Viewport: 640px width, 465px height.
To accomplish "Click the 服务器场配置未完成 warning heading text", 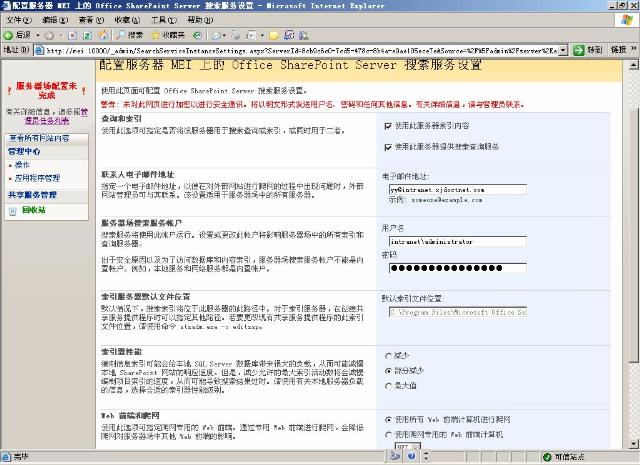I will [47, 91].
